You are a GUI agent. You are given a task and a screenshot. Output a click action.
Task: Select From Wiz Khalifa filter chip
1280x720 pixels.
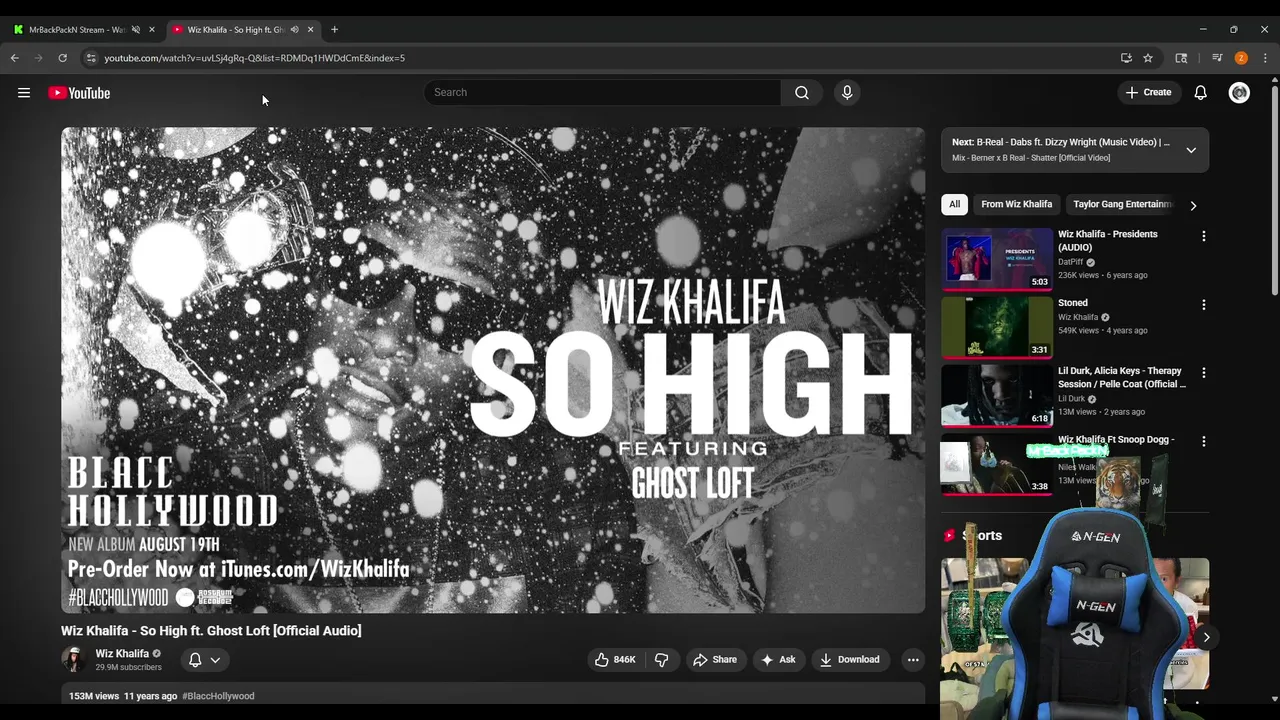coord(1016,204)
